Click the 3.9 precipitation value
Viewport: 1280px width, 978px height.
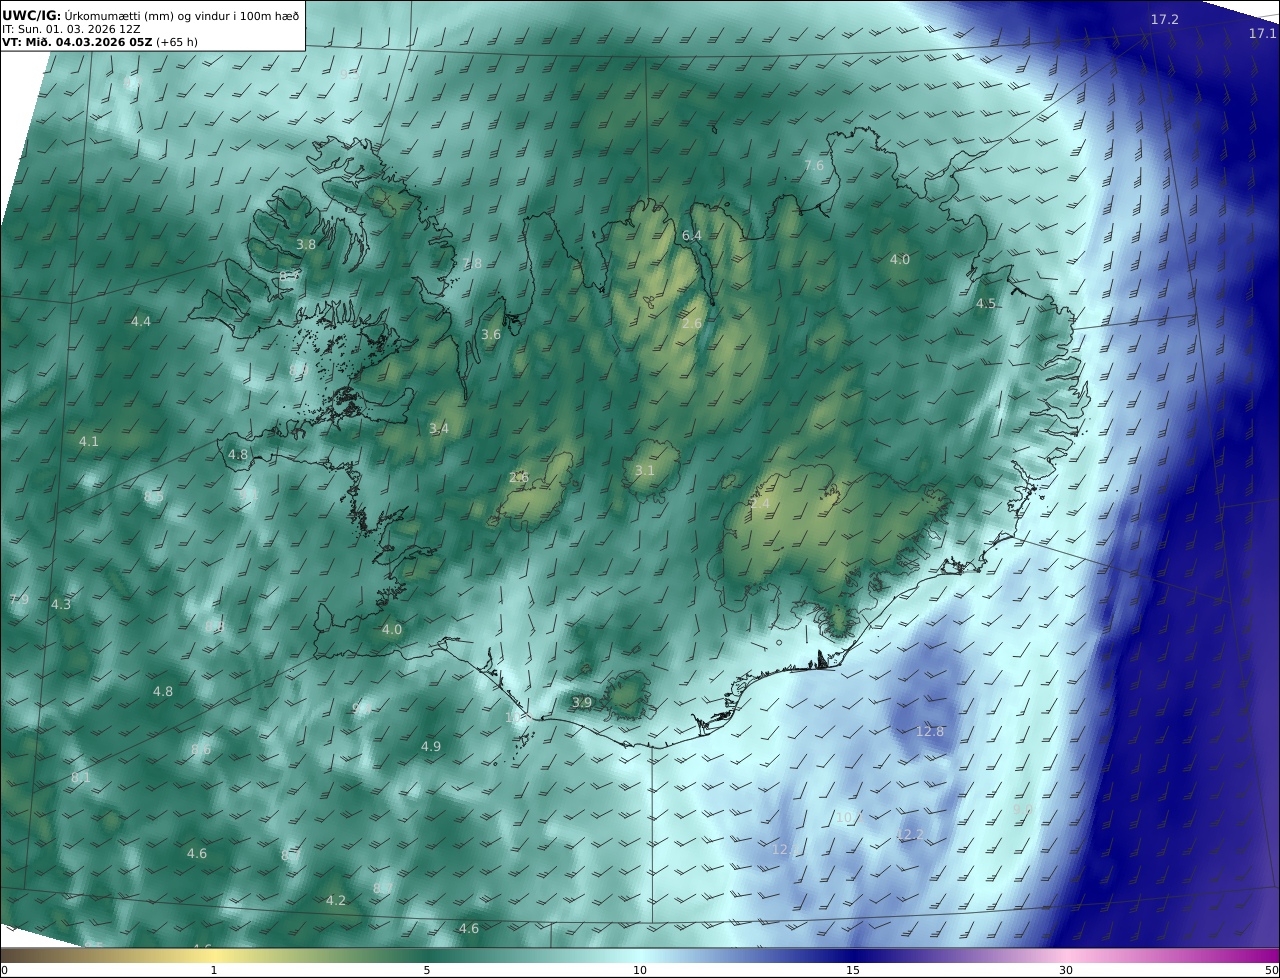(x=582, y=703)
